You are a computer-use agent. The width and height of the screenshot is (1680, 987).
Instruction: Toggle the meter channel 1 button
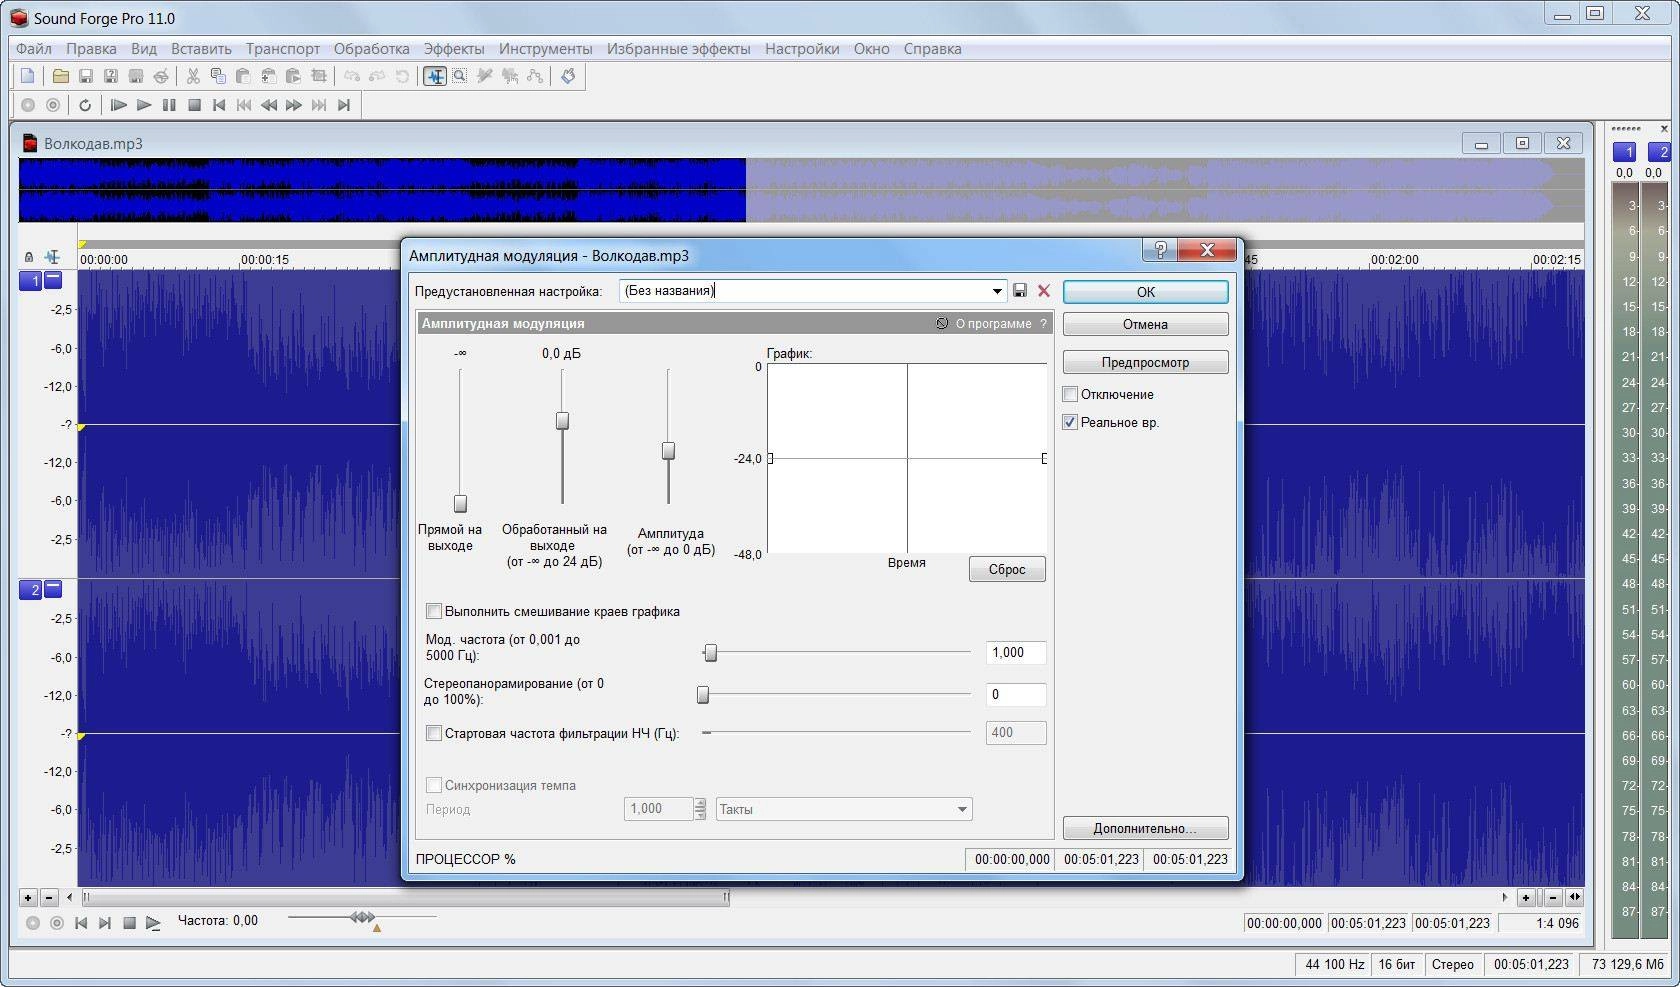1625,152
